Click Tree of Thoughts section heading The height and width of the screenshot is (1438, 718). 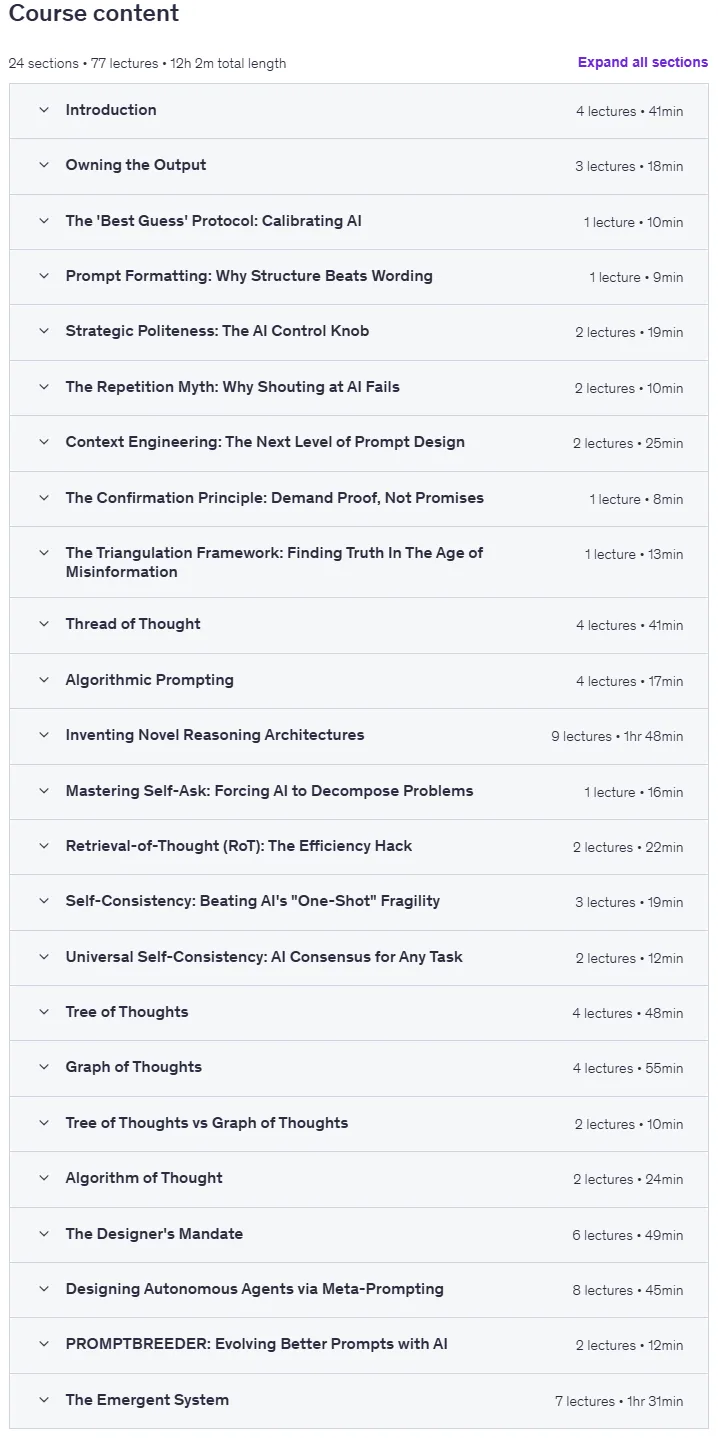pos(127,1012)
